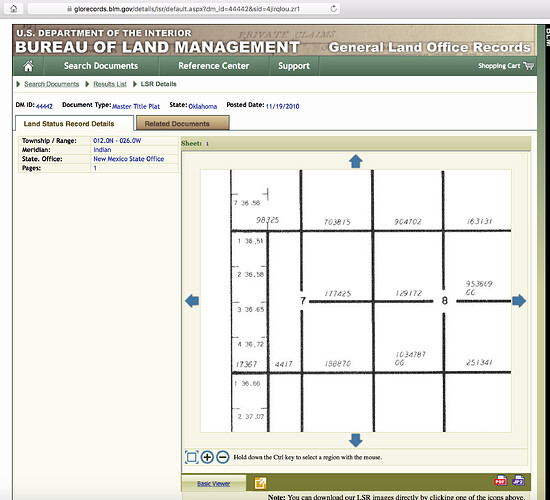
Task: Go to Results List breadcrumb link
Action: point(110,84)
